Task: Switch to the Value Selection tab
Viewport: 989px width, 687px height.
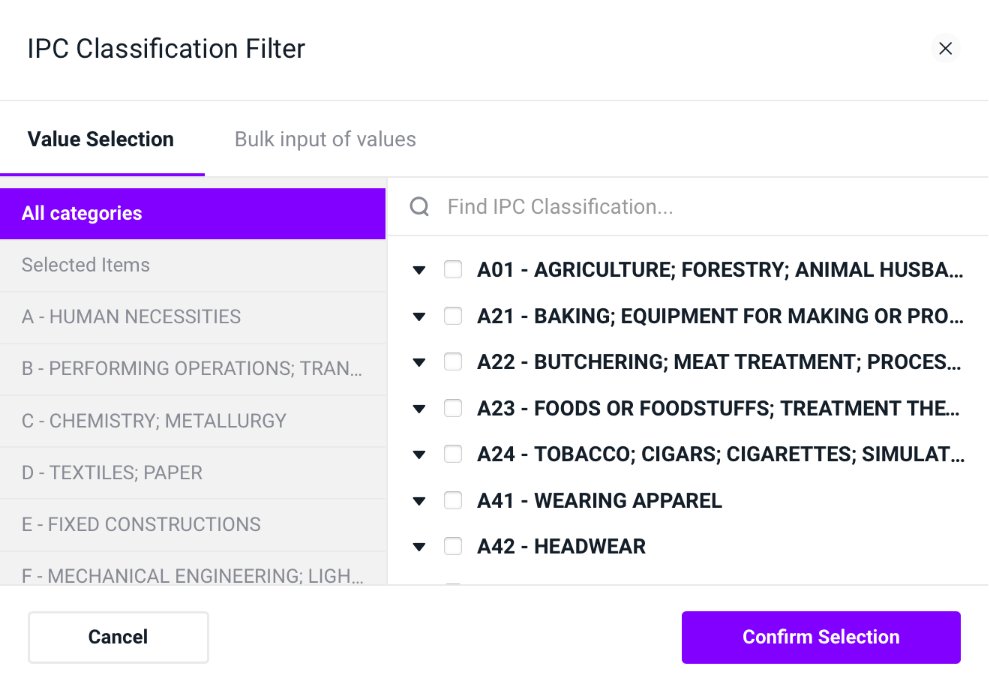Action: coord(101,139)
